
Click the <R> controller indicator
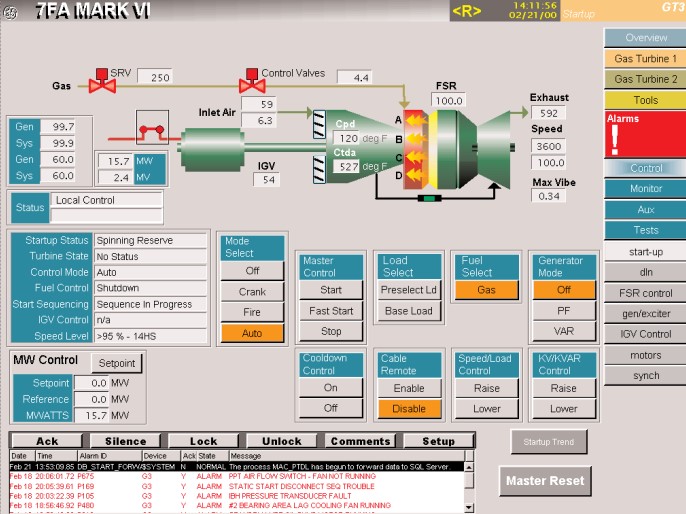tap(466, 11)
